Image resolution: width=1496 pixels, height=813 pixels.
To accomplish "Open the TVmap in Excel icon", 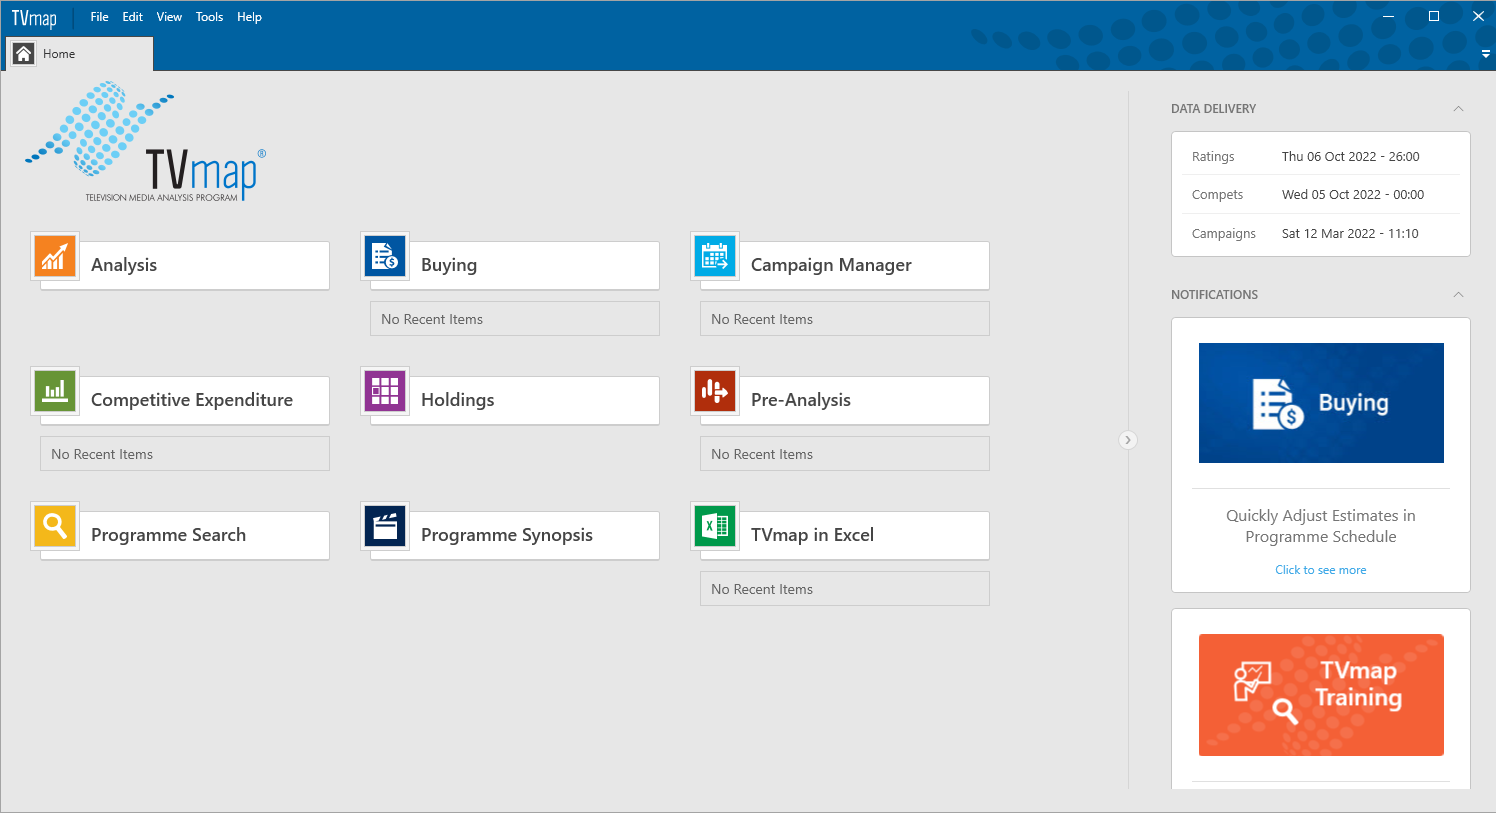I will 715,526.
